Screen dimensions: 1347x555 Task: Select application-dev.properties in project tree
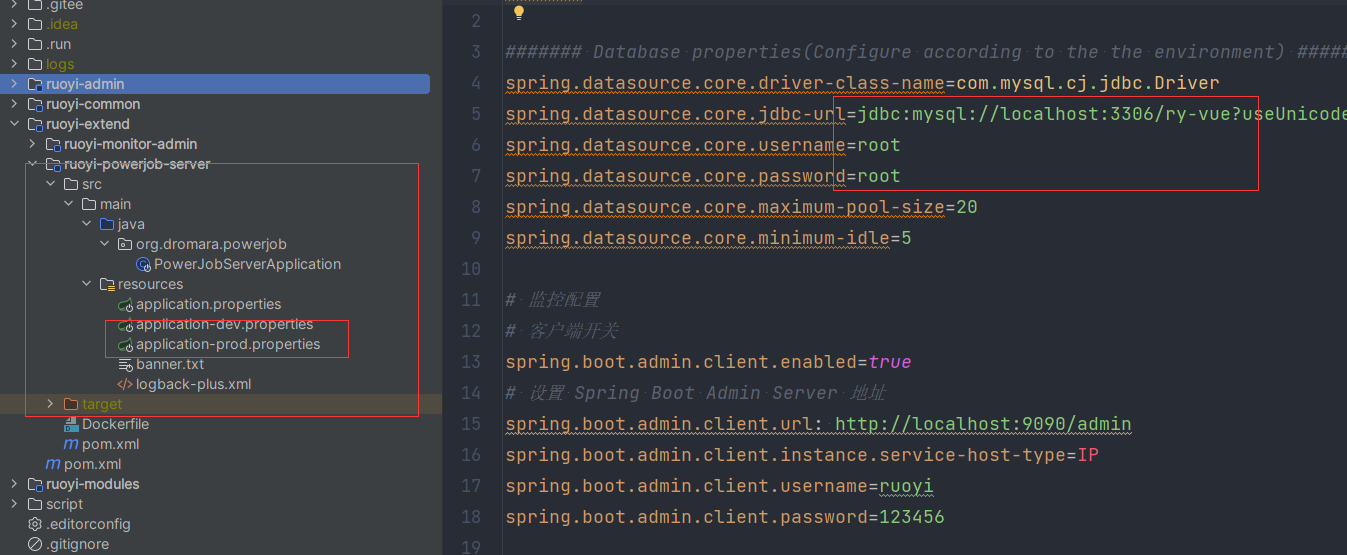(225, 324)
